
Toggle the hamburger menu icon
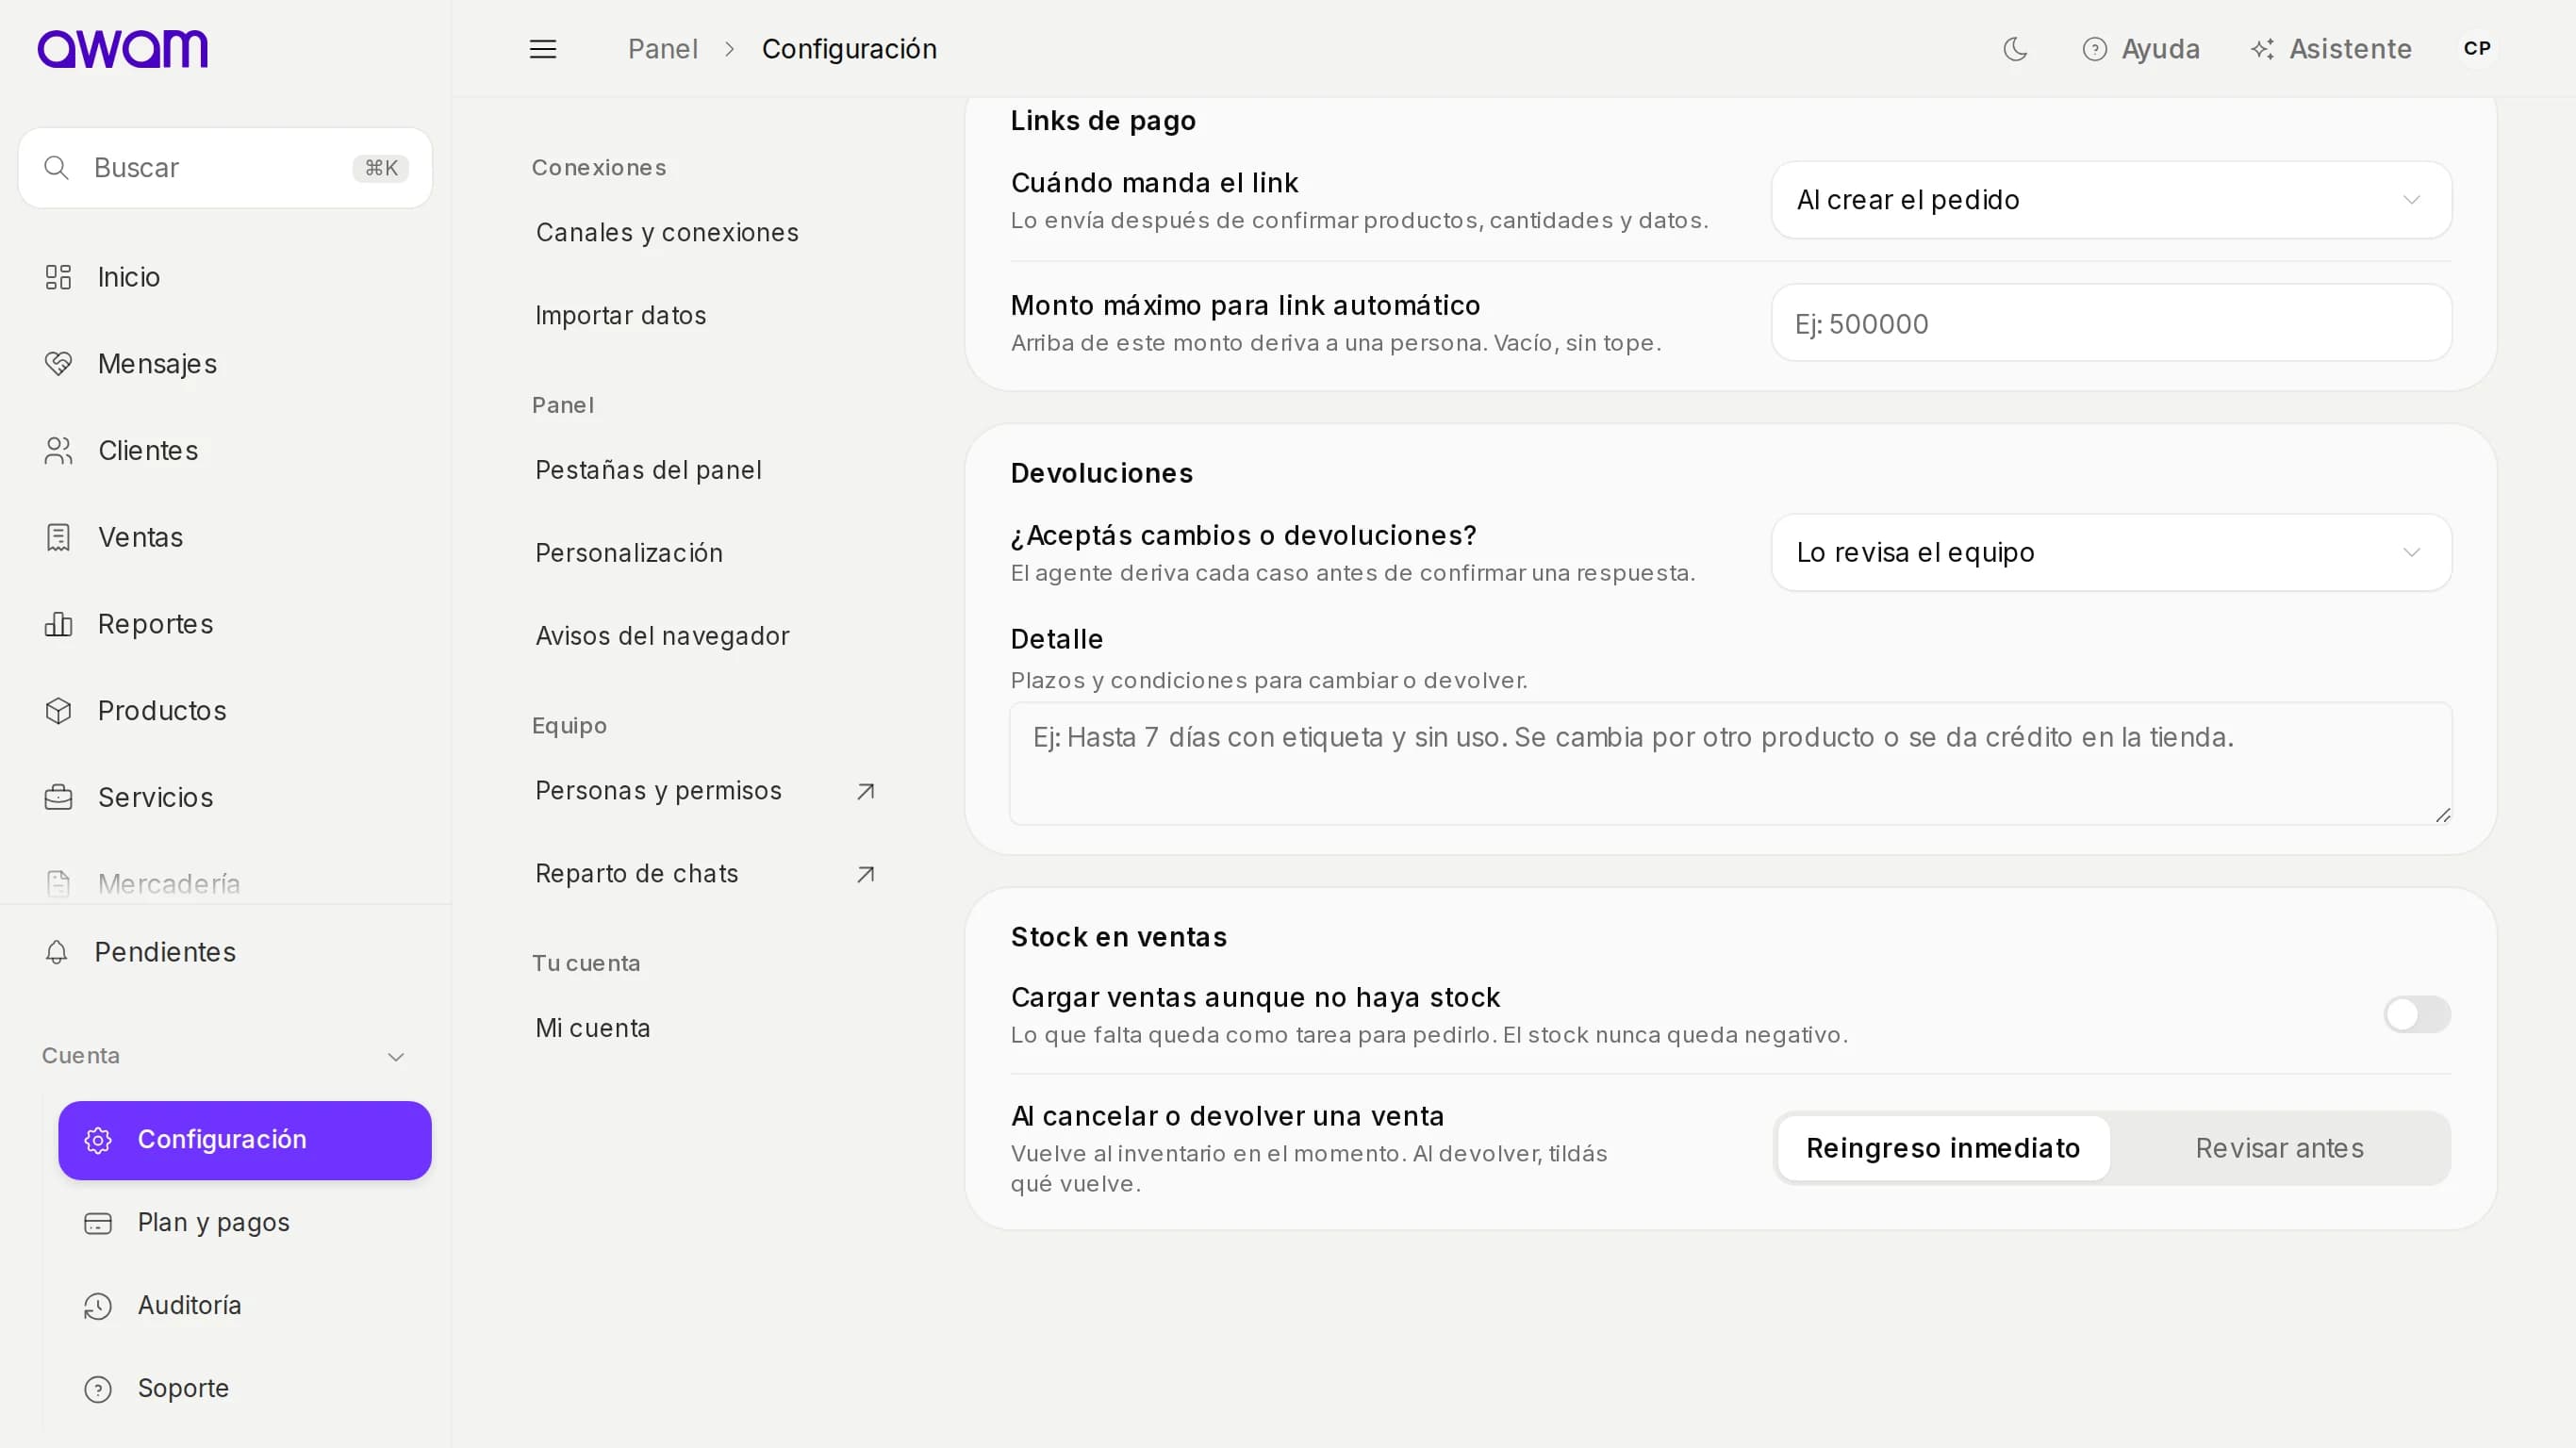[543, 49]
